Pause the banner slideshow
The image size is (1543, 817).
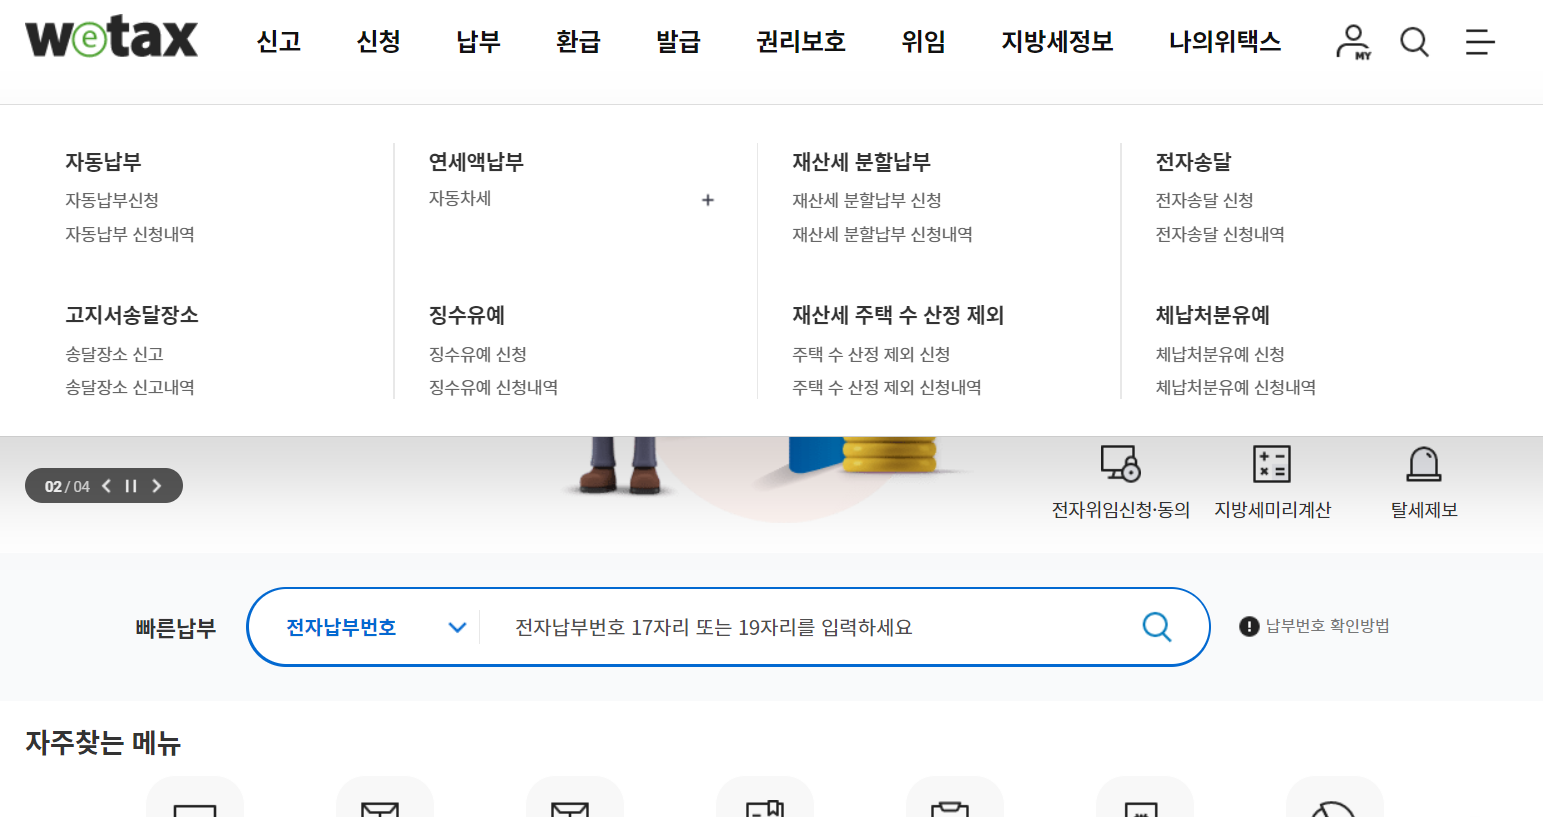[131, 486]
